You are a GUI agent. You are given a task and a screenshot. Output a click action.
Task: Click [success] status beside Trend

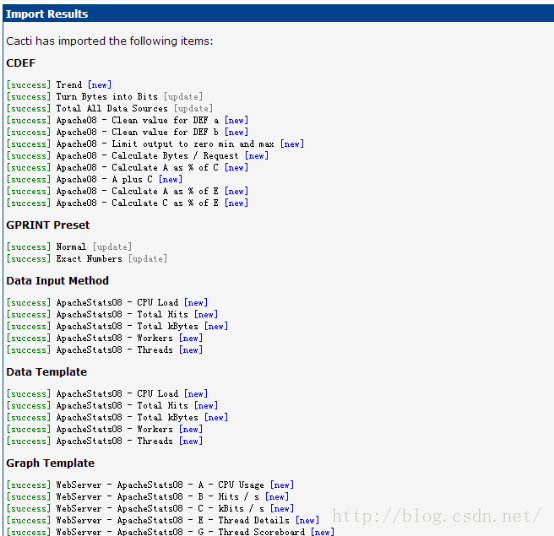point(29,85)
